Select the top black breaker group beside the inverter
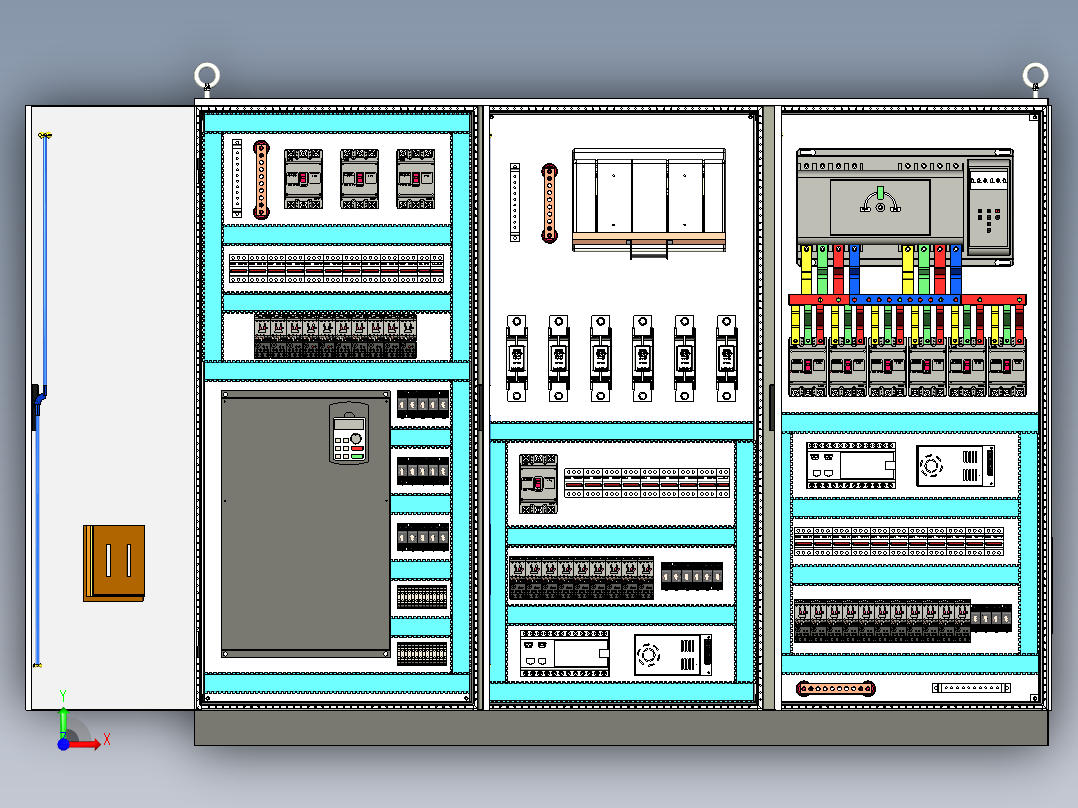Image resolution: width=1078 pixels, height=808 pixels. (423, 404)
